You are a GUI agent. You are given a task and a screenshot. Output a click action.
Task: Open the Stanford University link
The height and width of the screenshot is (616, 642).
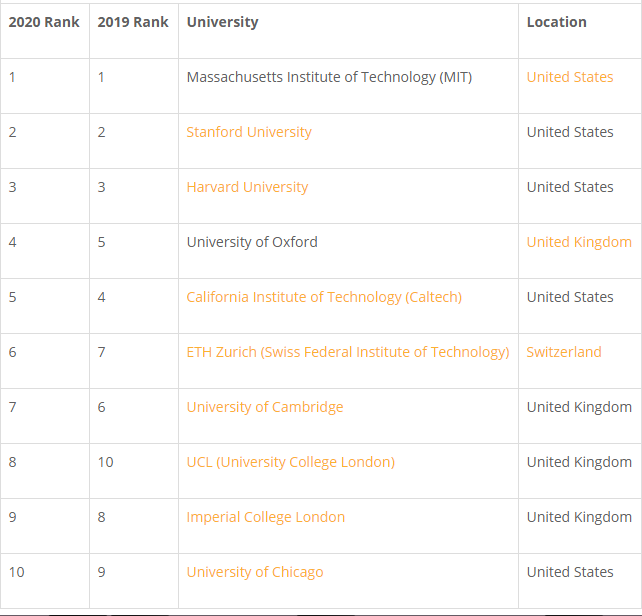pyautogui.click(x=249, y=132)
